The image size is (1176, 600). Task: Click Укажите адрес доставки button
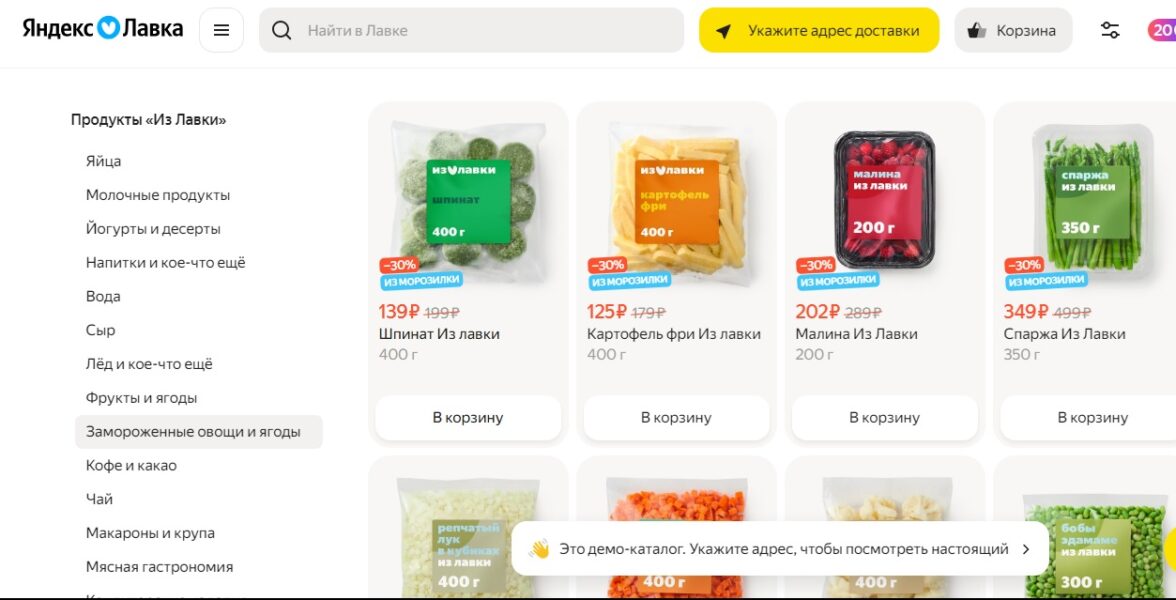click(819, 30)
